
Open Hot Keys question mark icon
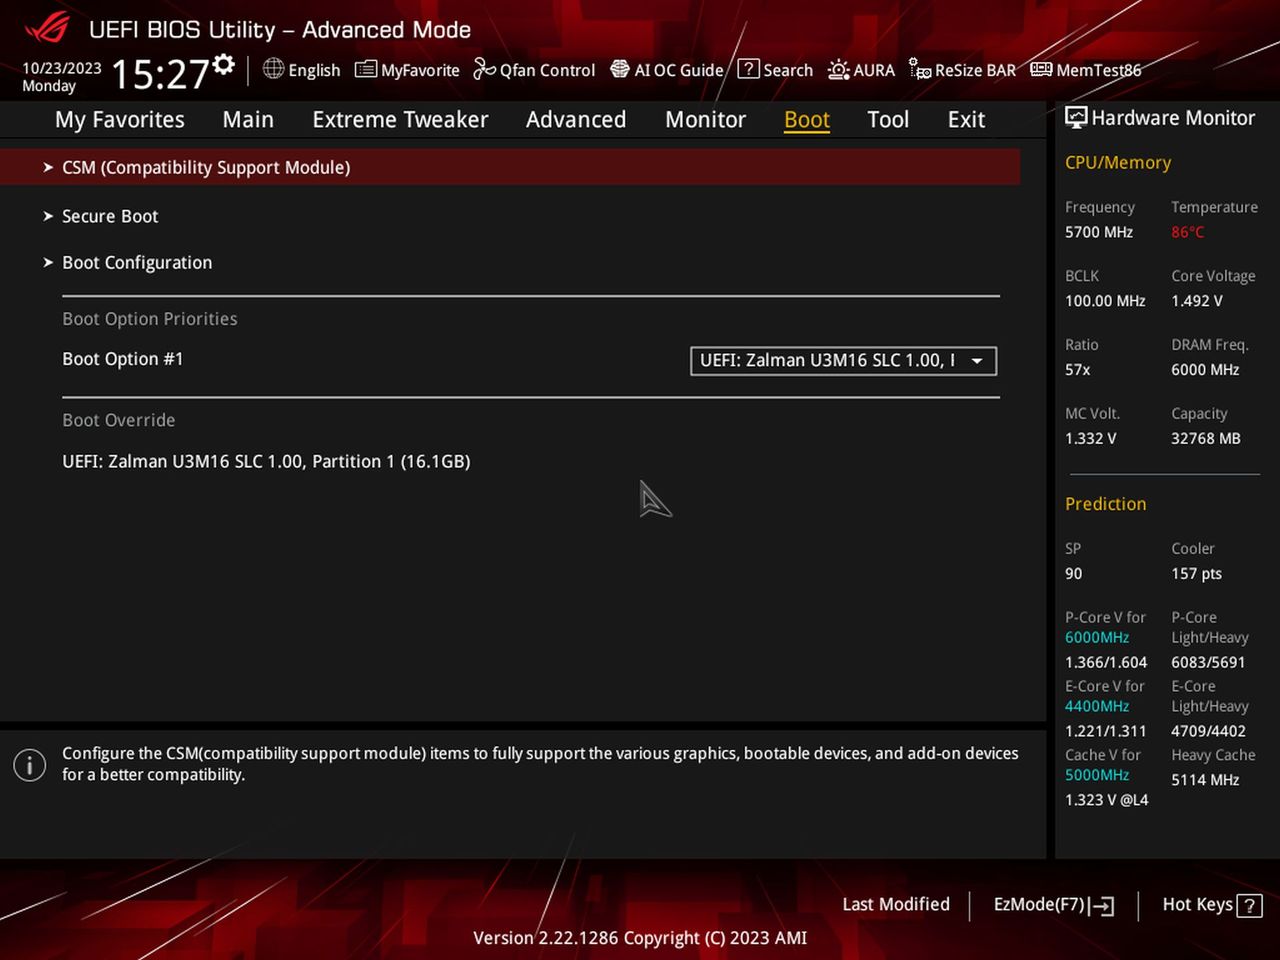point(1249,906)
